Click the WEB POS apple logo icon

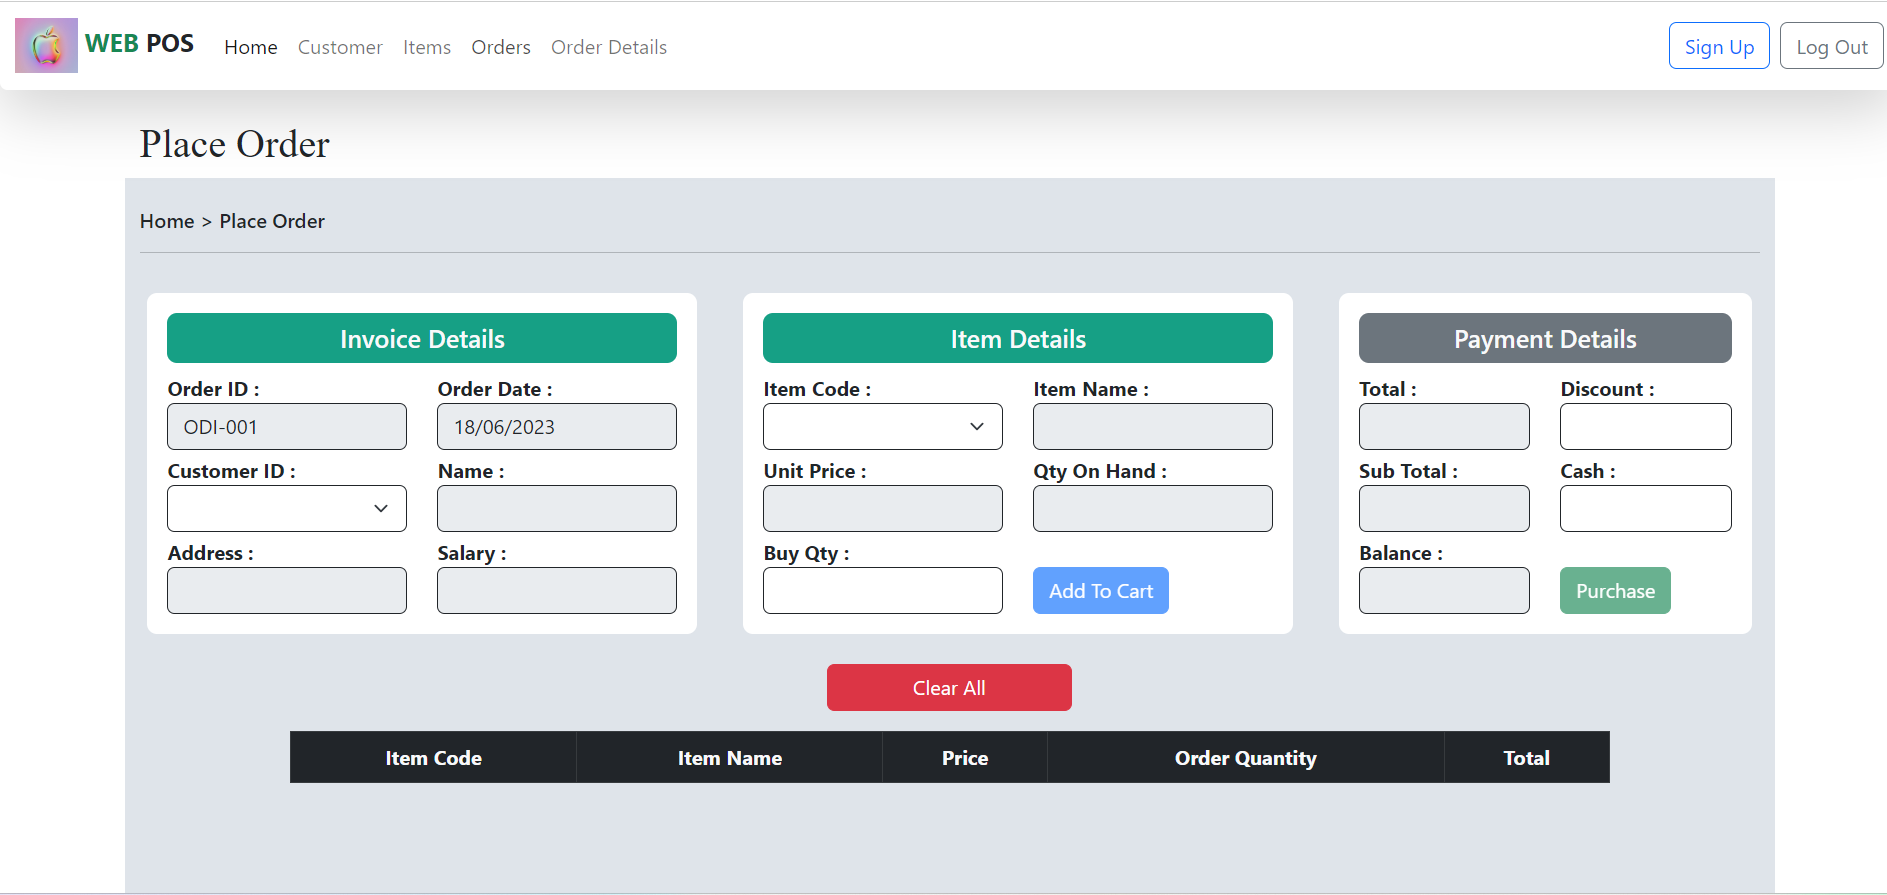coord(46,45)
